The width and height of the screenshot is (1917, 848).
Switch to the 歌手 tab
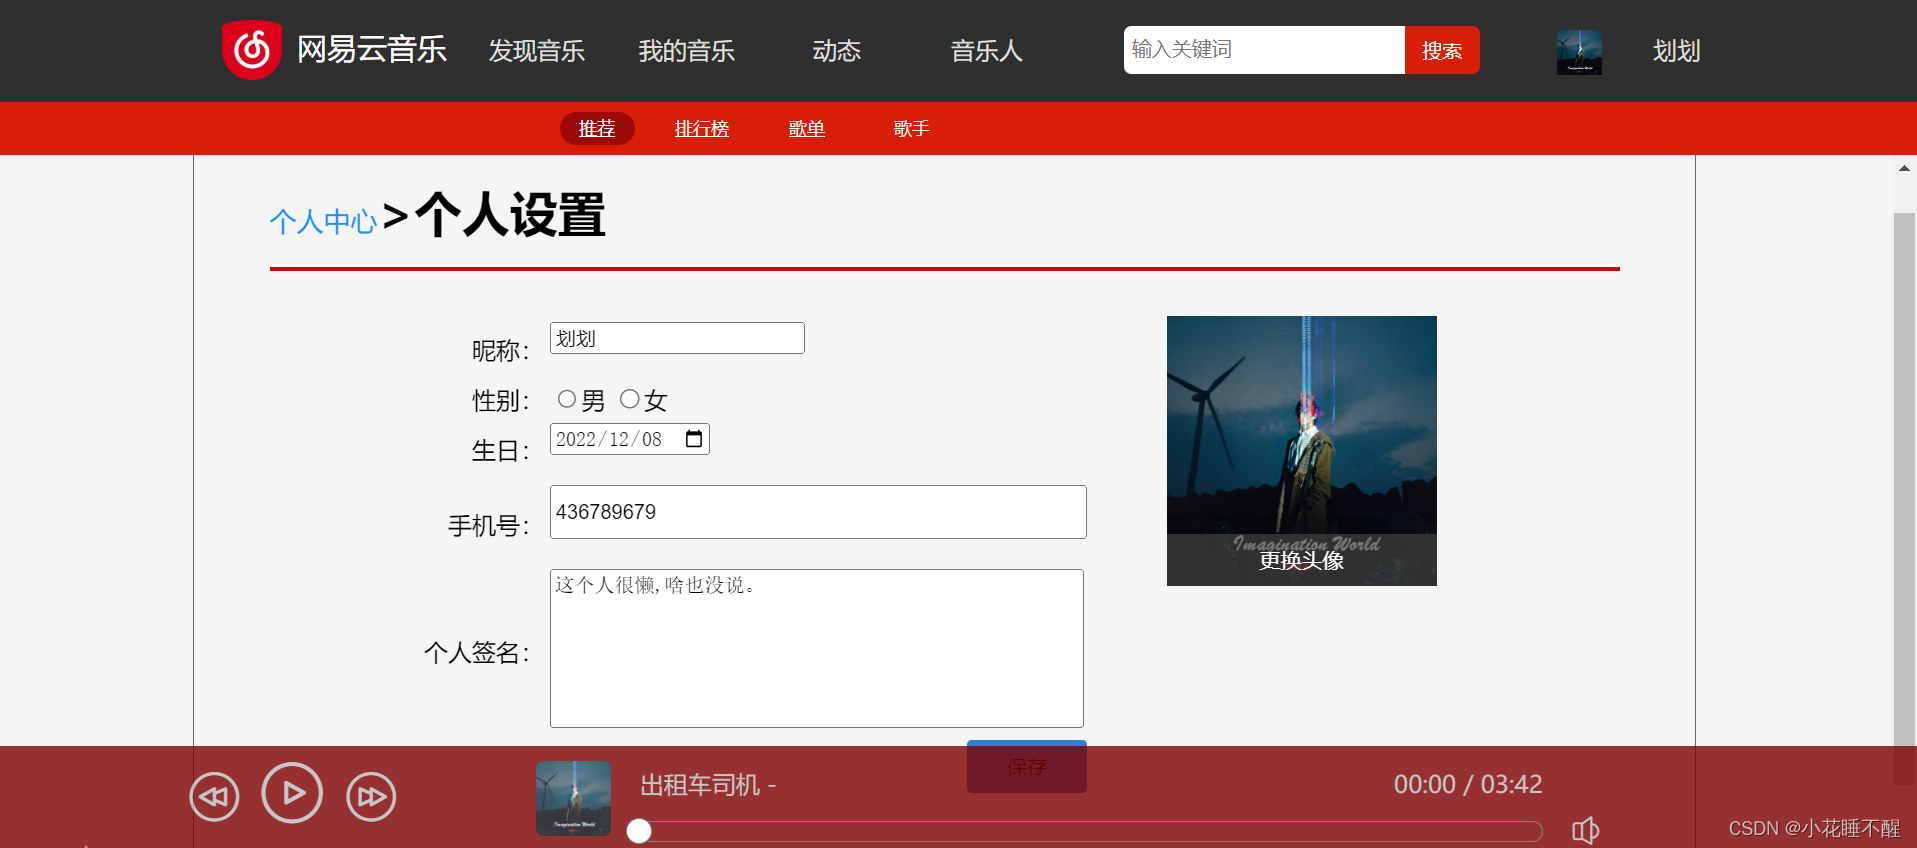point(912,128)
